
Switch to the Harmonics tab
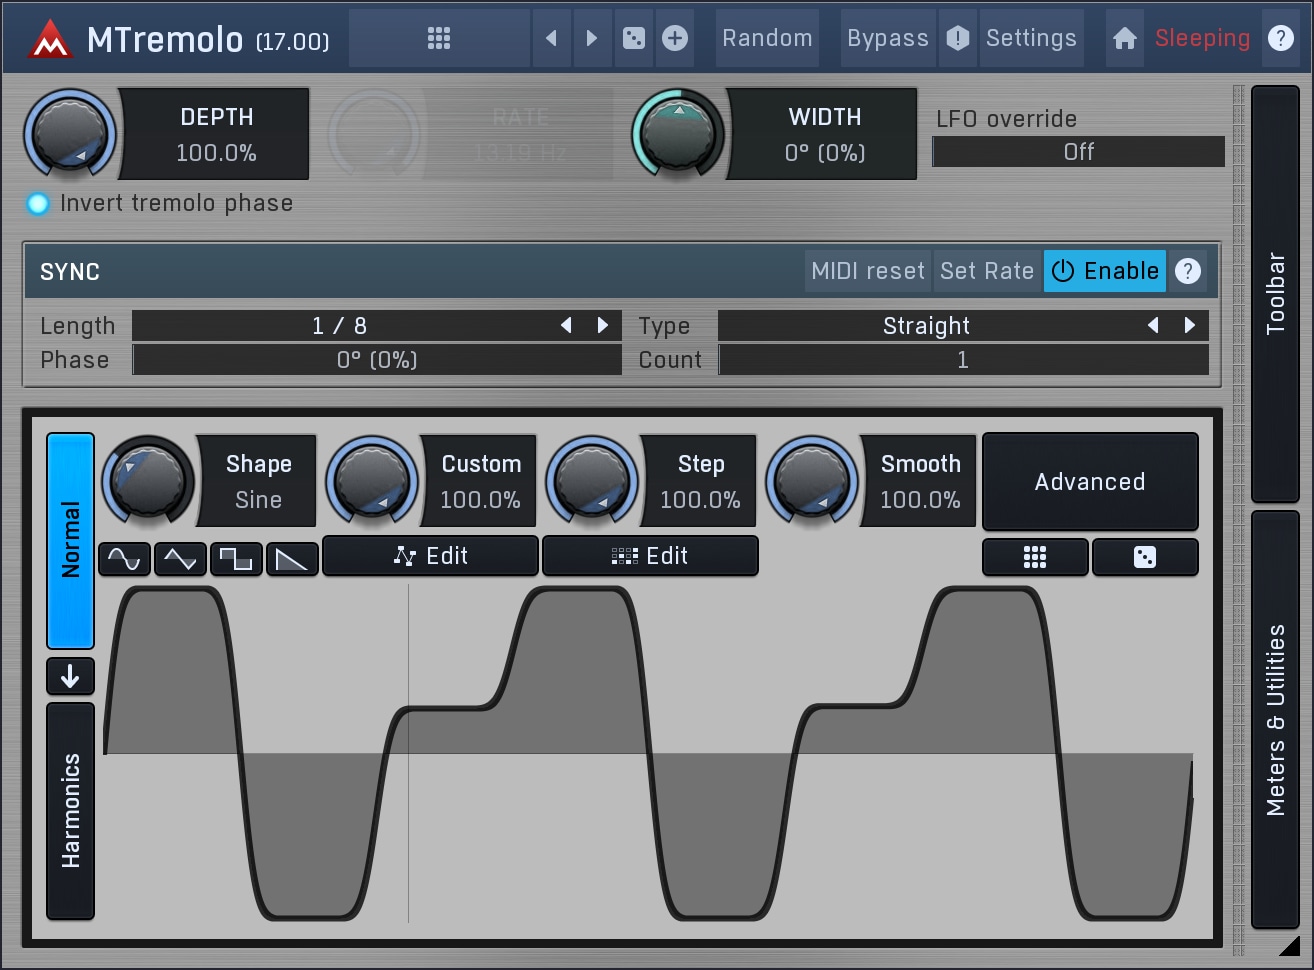point(70,810)
